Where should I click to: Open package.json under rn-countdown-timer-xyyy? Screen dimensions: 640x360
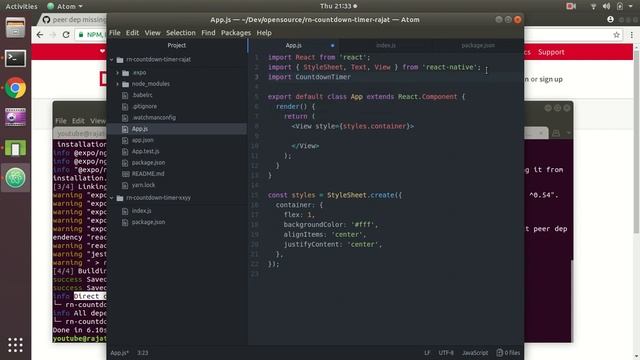click(149, 222)
